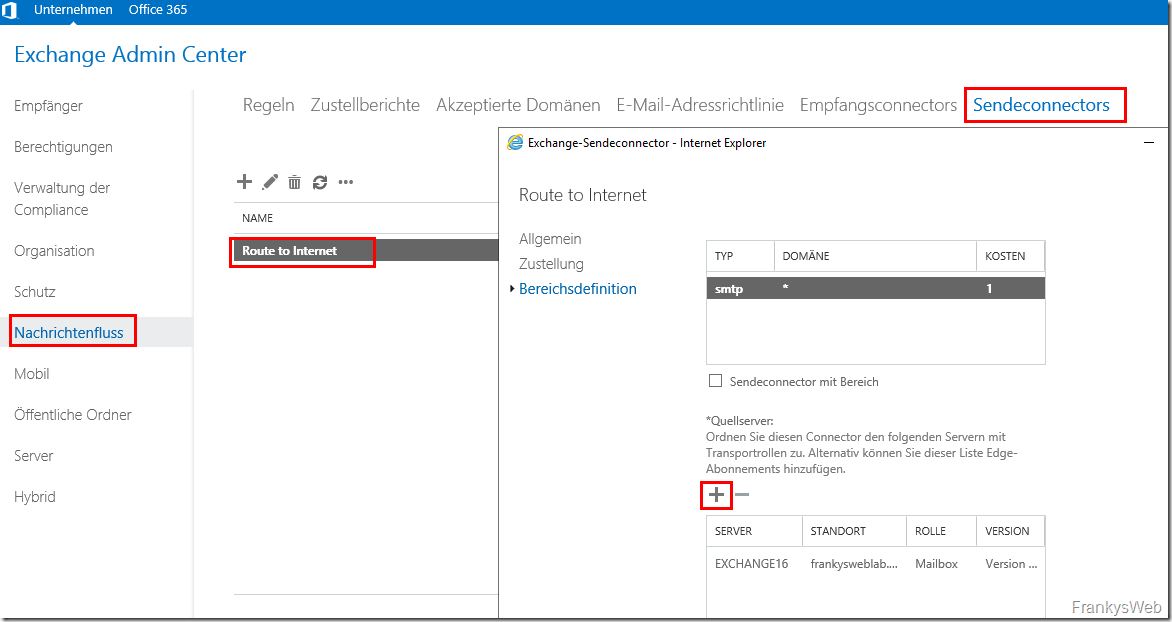Click the Windows logo icon in top bar
This screenshot has width=1172, height=622.
click(11, 10)
